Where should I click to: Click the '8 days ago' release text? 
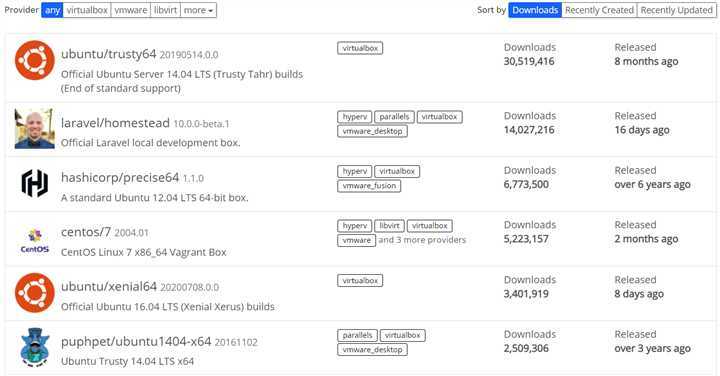click(x=639, y=294)
